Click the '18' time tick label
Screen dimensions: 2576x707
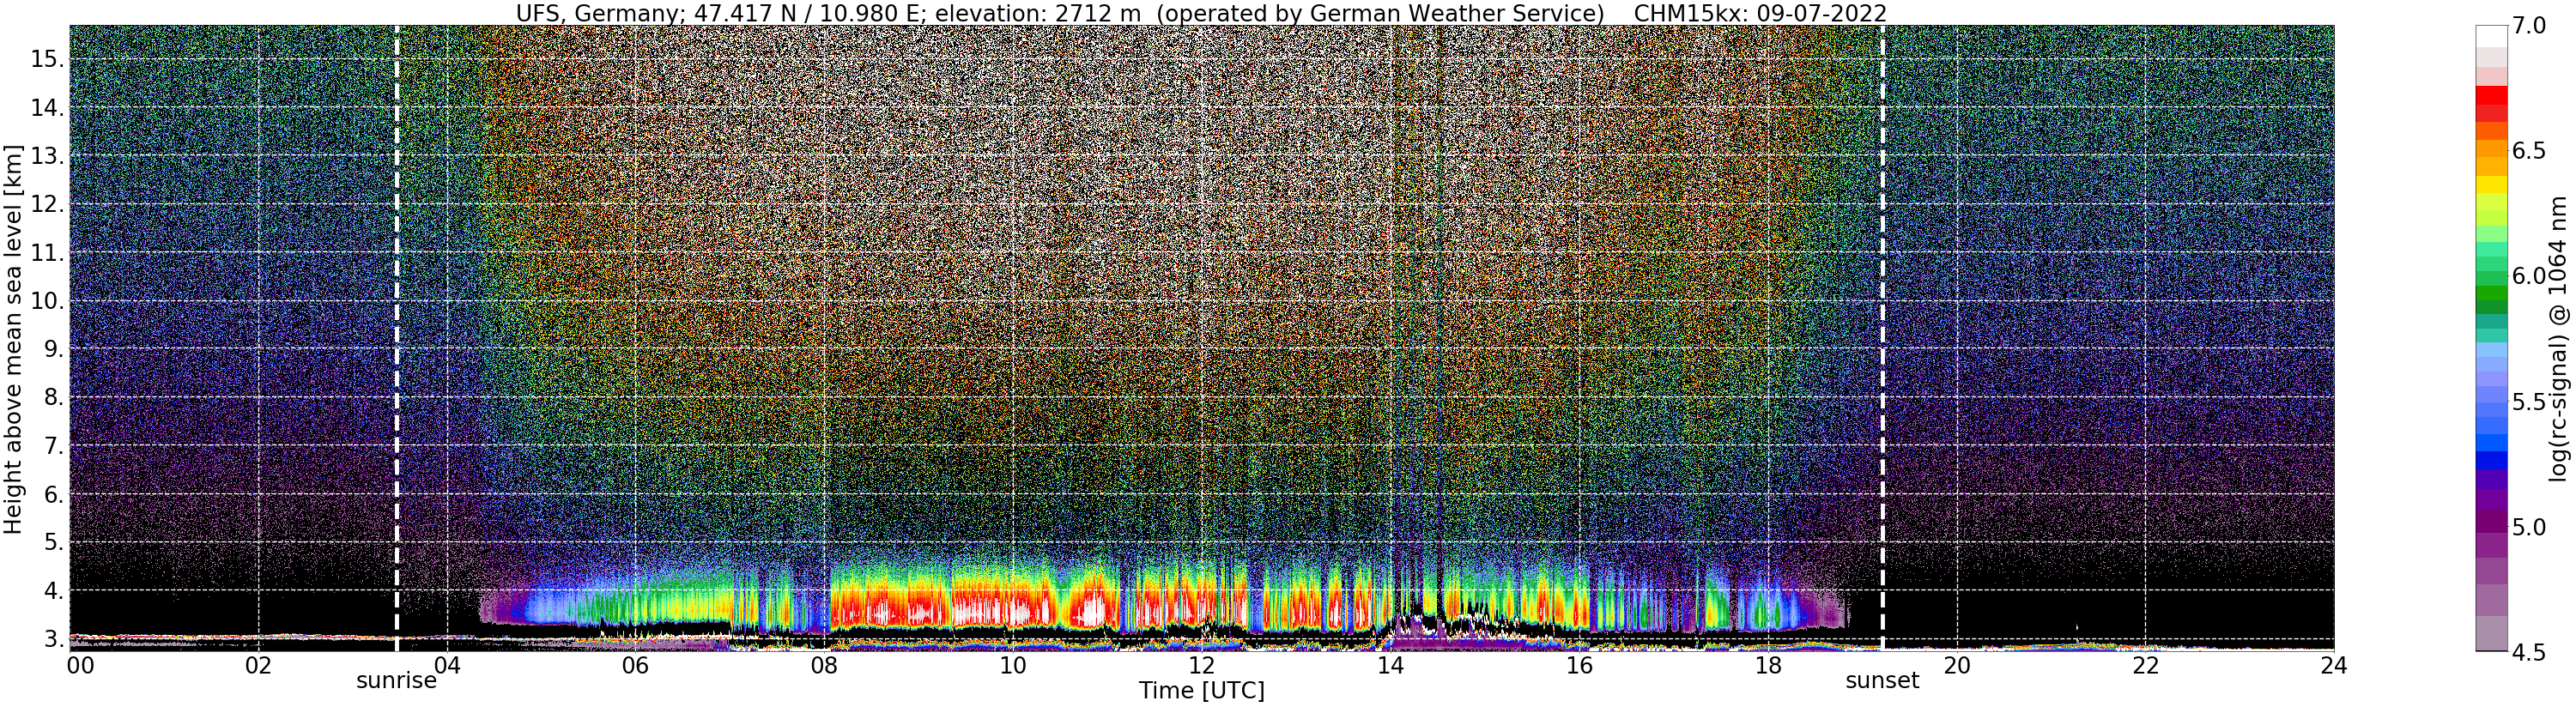coord(1767,666)
